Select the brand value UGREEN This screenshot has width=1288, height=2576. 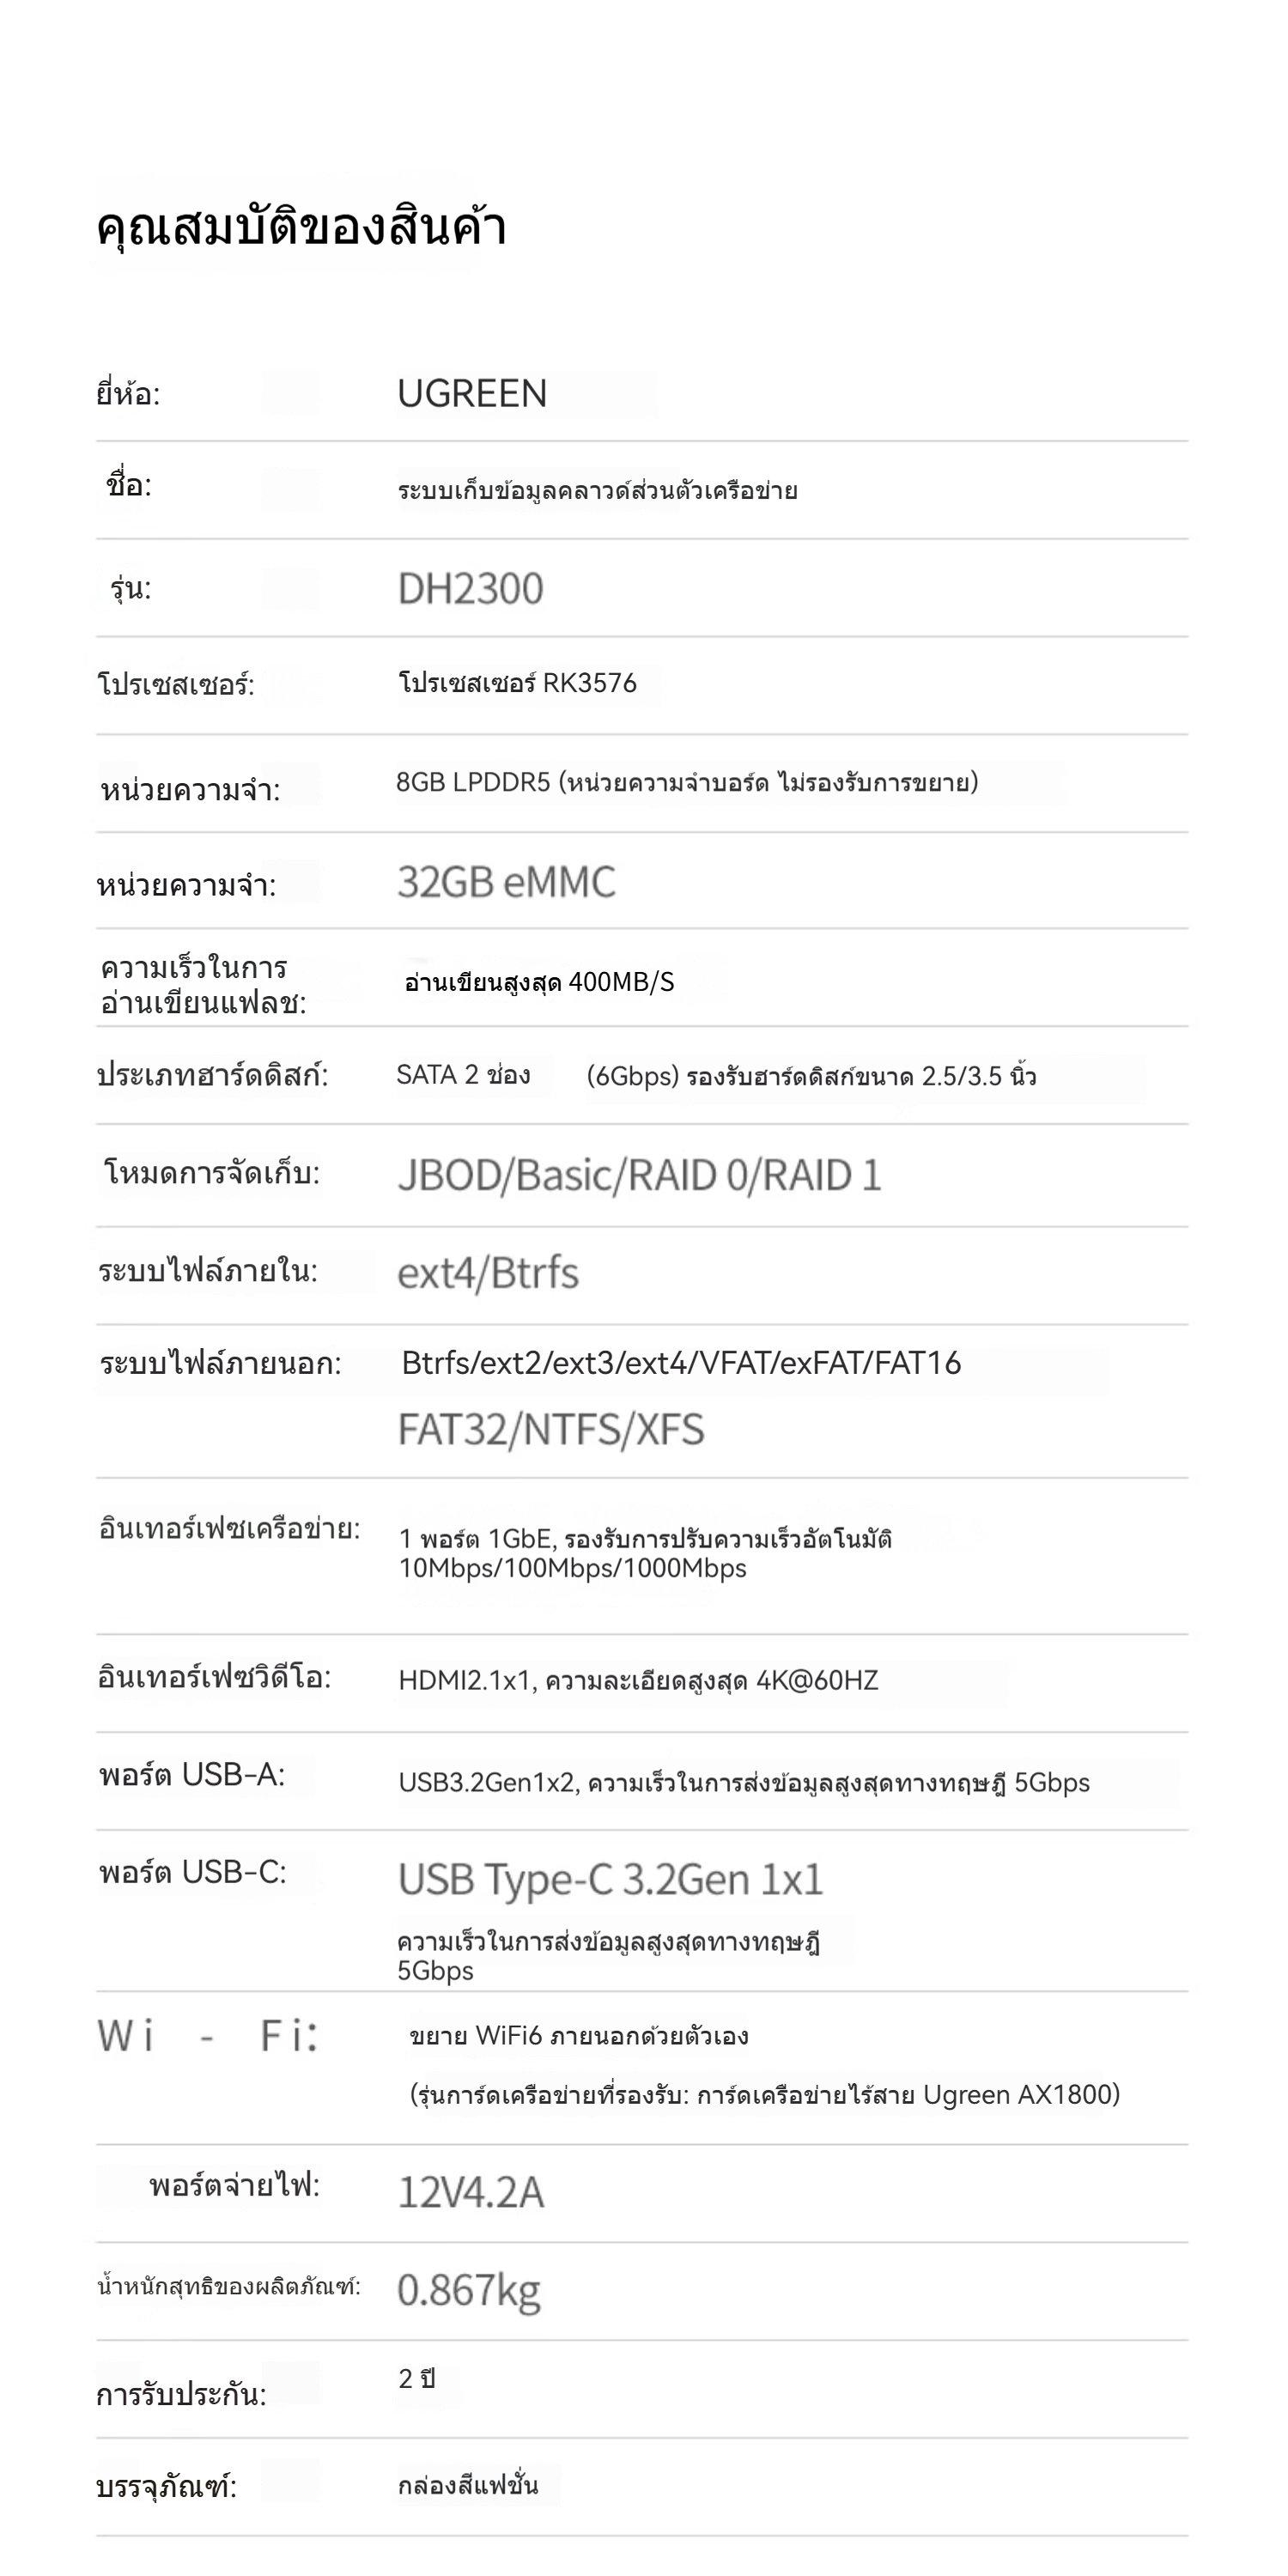click(472, 393)
